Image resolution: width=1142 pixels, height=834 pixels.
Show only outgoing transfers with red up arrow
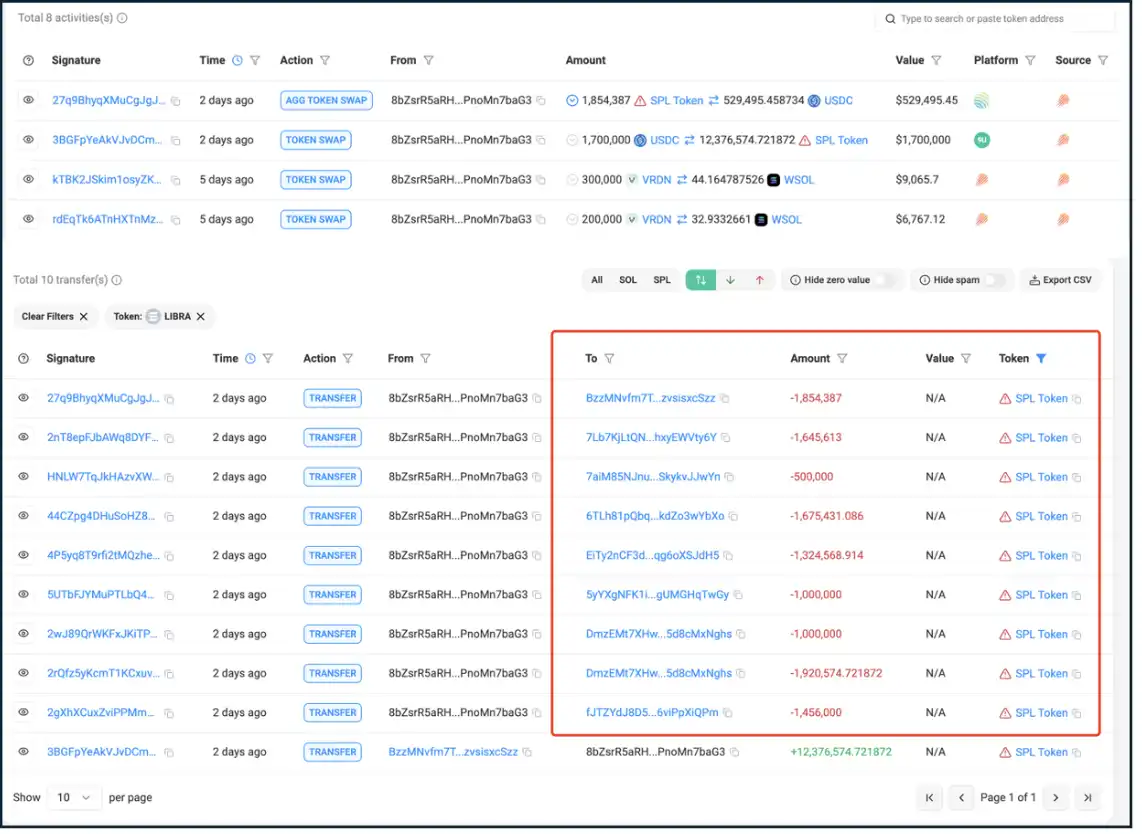pos(759,280)
